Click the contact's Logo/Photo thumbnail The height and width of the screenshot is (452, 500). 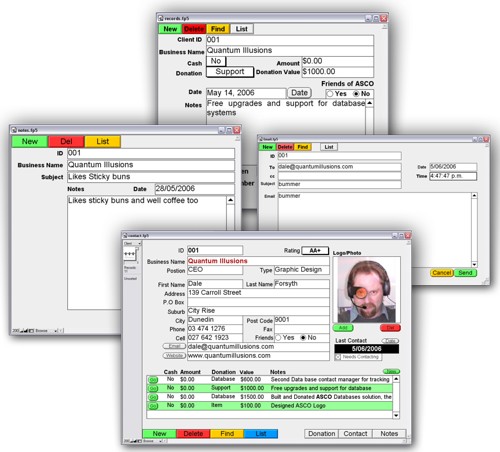pyautogui.click(x=367, y=290)
